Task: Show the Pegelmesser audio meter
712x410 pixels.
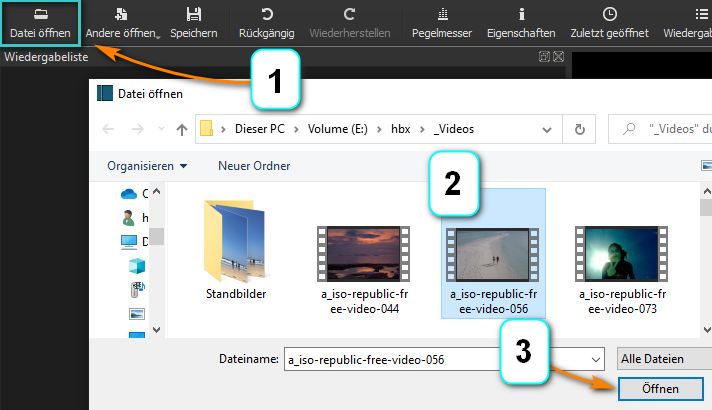Action: (x=441, y=22)
